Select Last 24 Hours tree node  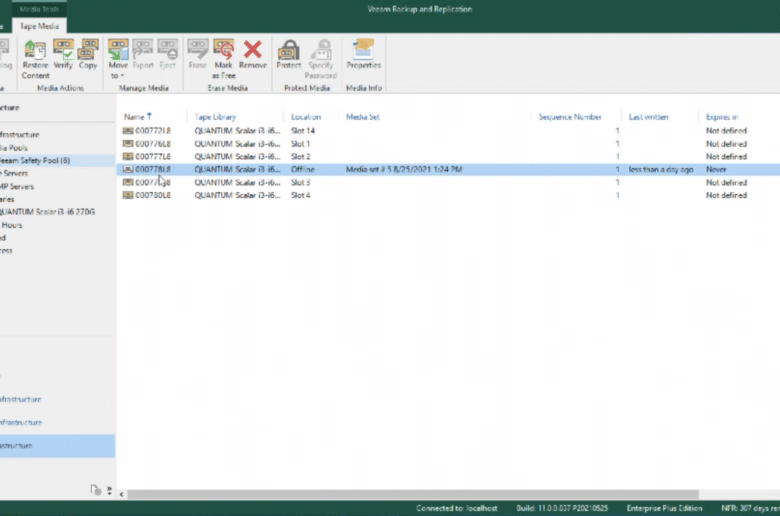(11, 225)
